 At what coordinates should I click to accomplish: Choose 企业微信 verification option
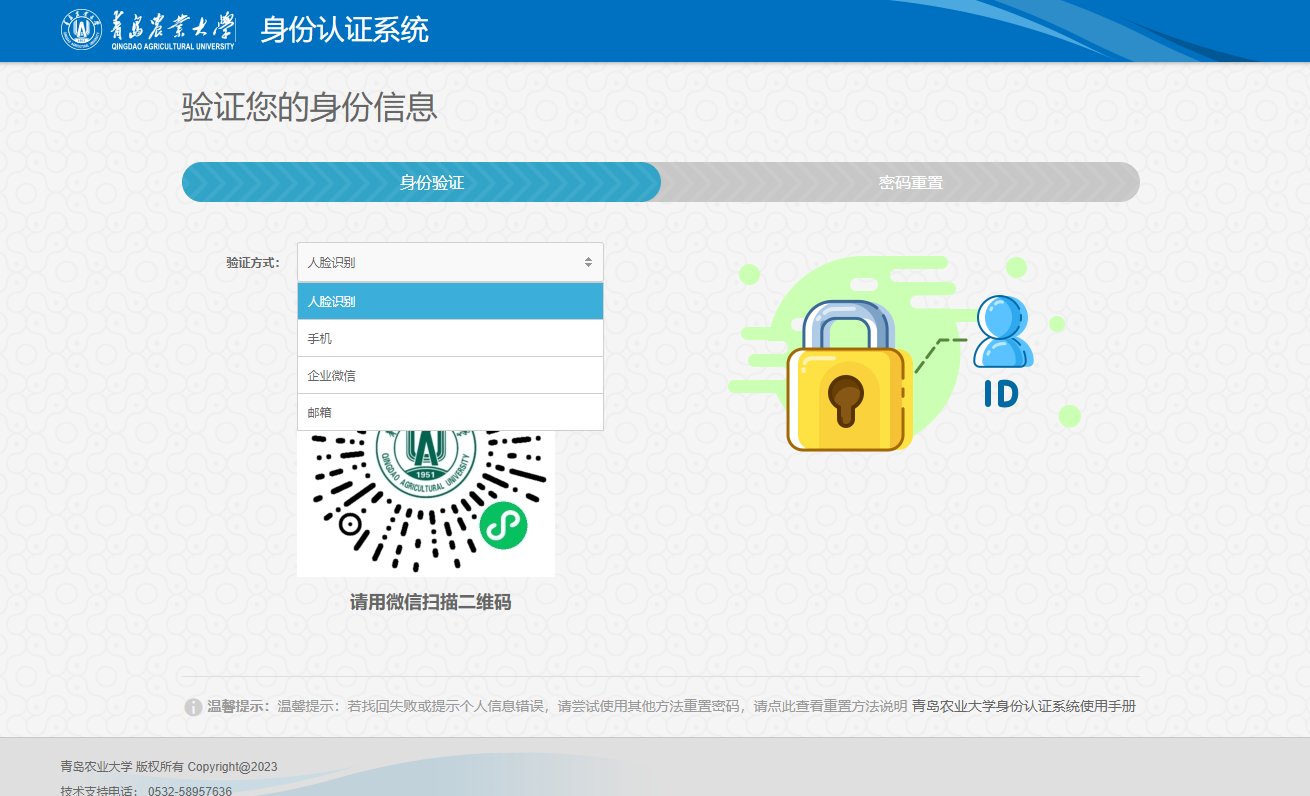(x=450, y=375)
